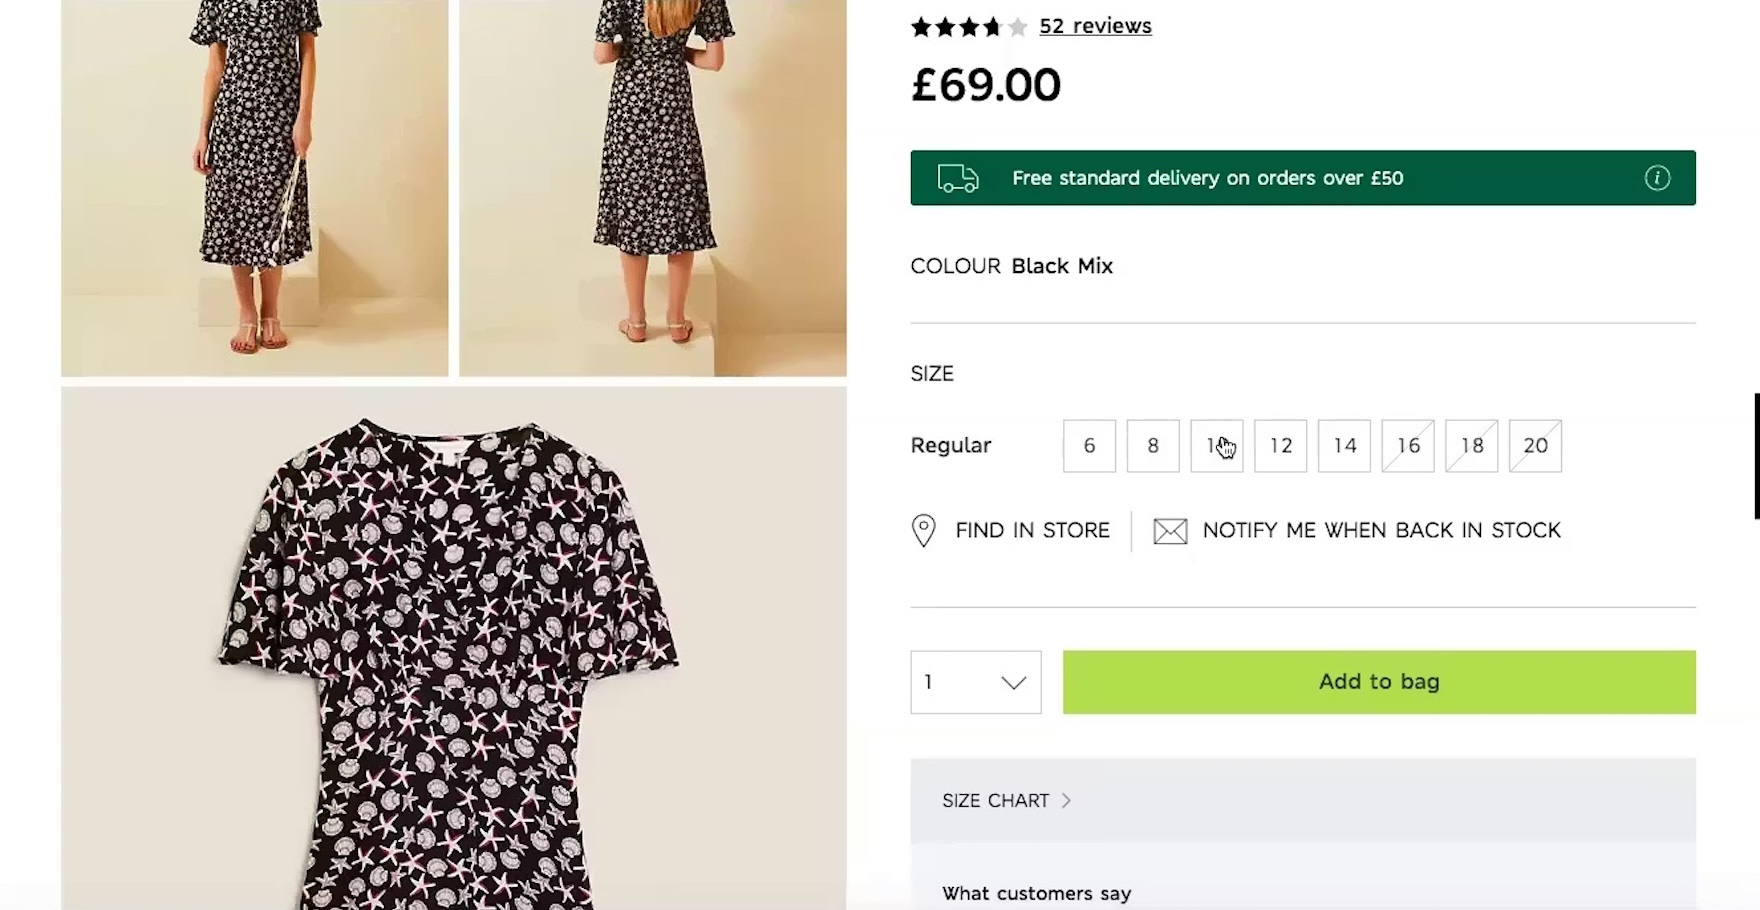Image resolution: width=1760 pixels, height=910 pixels.
Task: Open the quantity dropdown
Action: point(975,682)
